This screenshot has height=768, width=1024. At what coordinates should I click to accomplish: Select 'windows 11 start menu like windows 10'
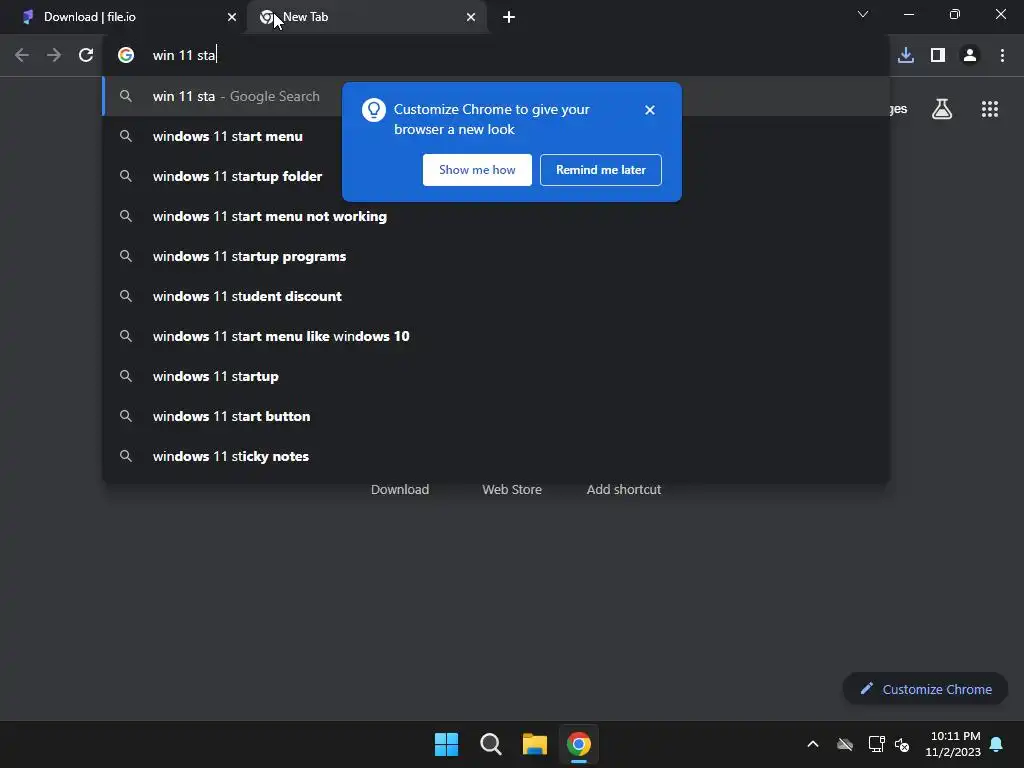pyautogui.click(x=496, y=336)
